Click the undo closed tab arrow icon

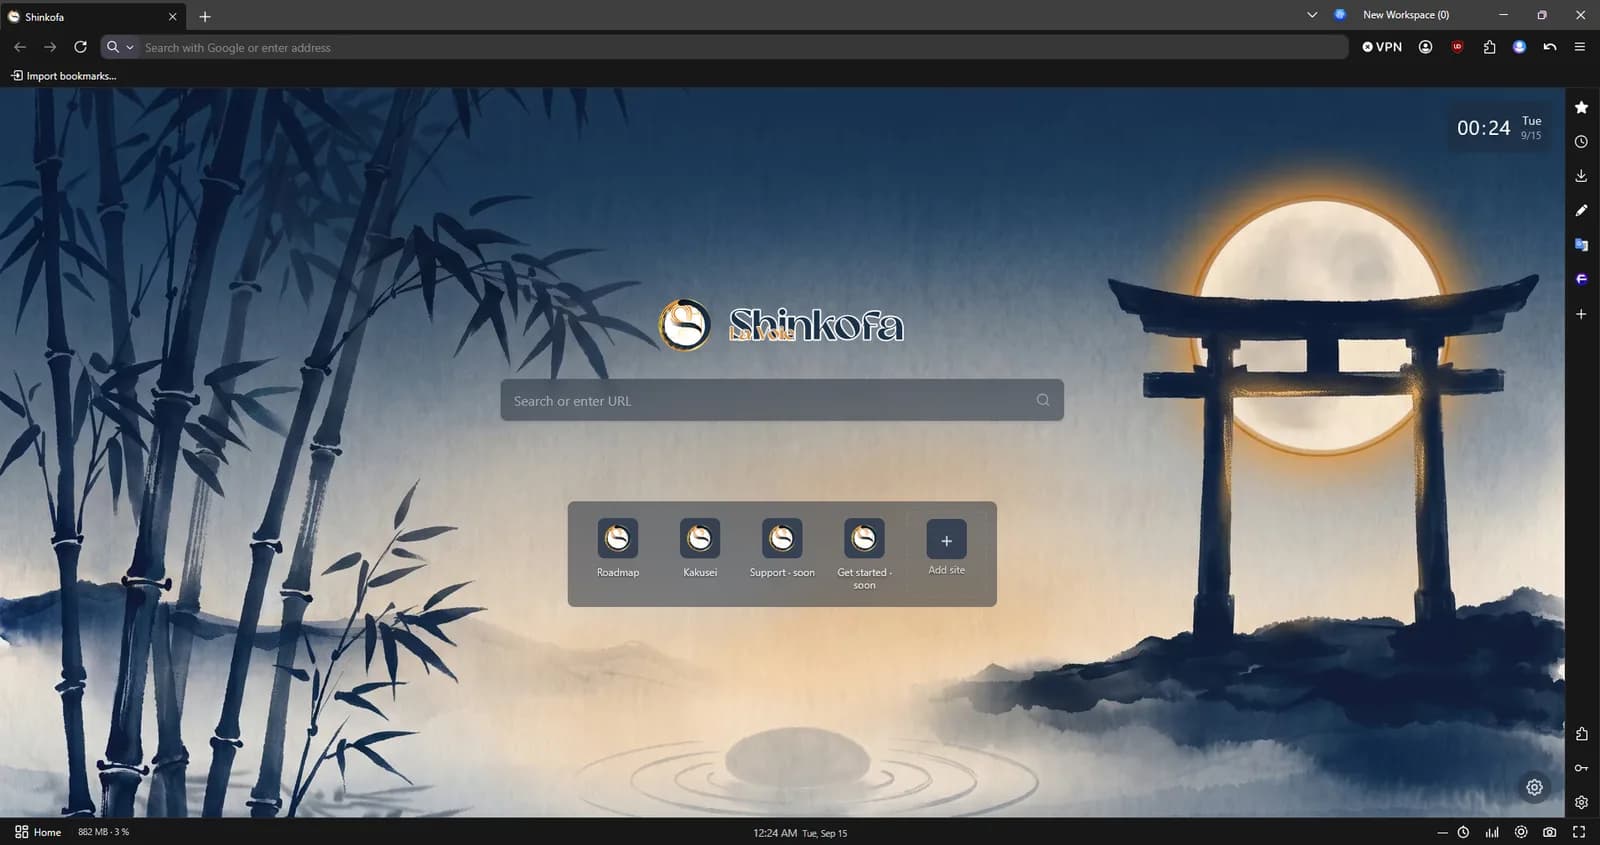(x=1550, y=47)
